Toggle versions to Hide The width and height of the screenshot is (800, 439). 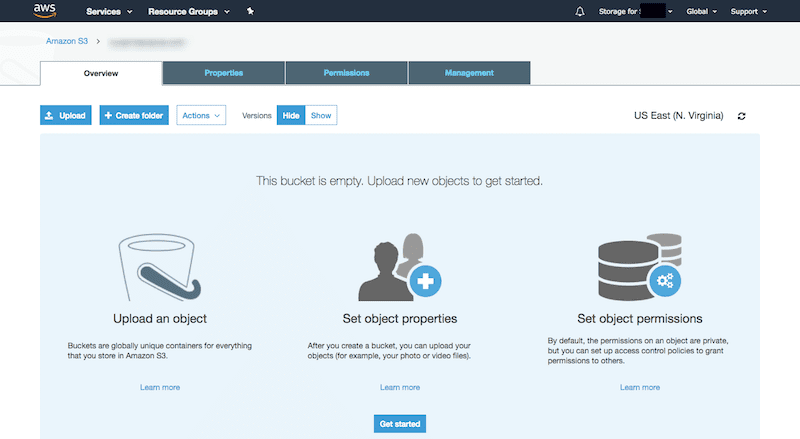tap(290, 116)
